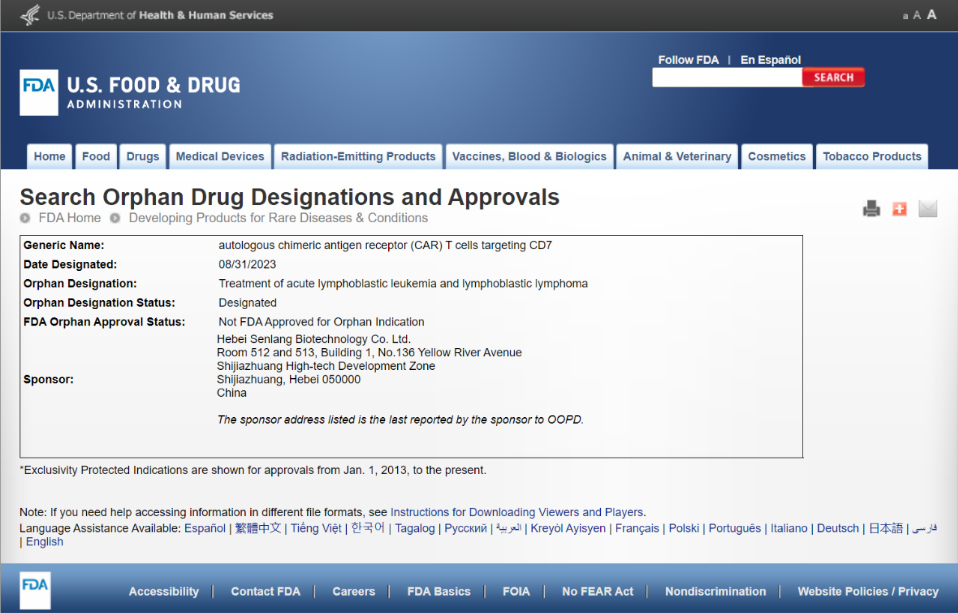958x613 pixels.
Task: Click the red SEARCH button
Action: coord(833,77)
